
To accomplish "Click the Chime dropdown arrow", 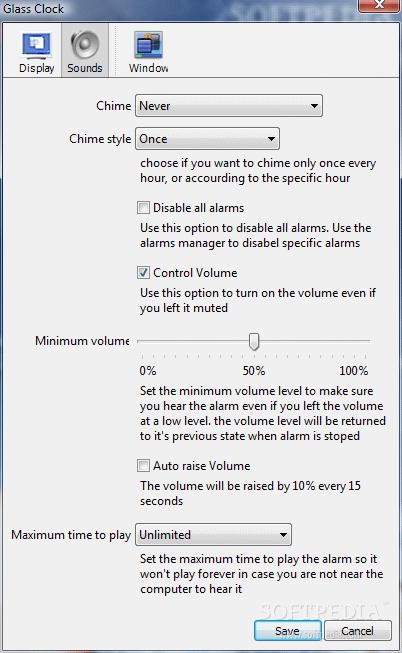I will [315, 106].
